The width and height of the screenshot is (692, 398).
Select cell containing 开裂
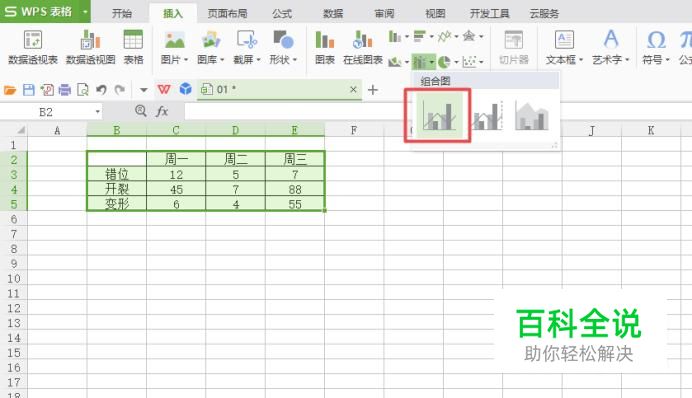[117, 189]
